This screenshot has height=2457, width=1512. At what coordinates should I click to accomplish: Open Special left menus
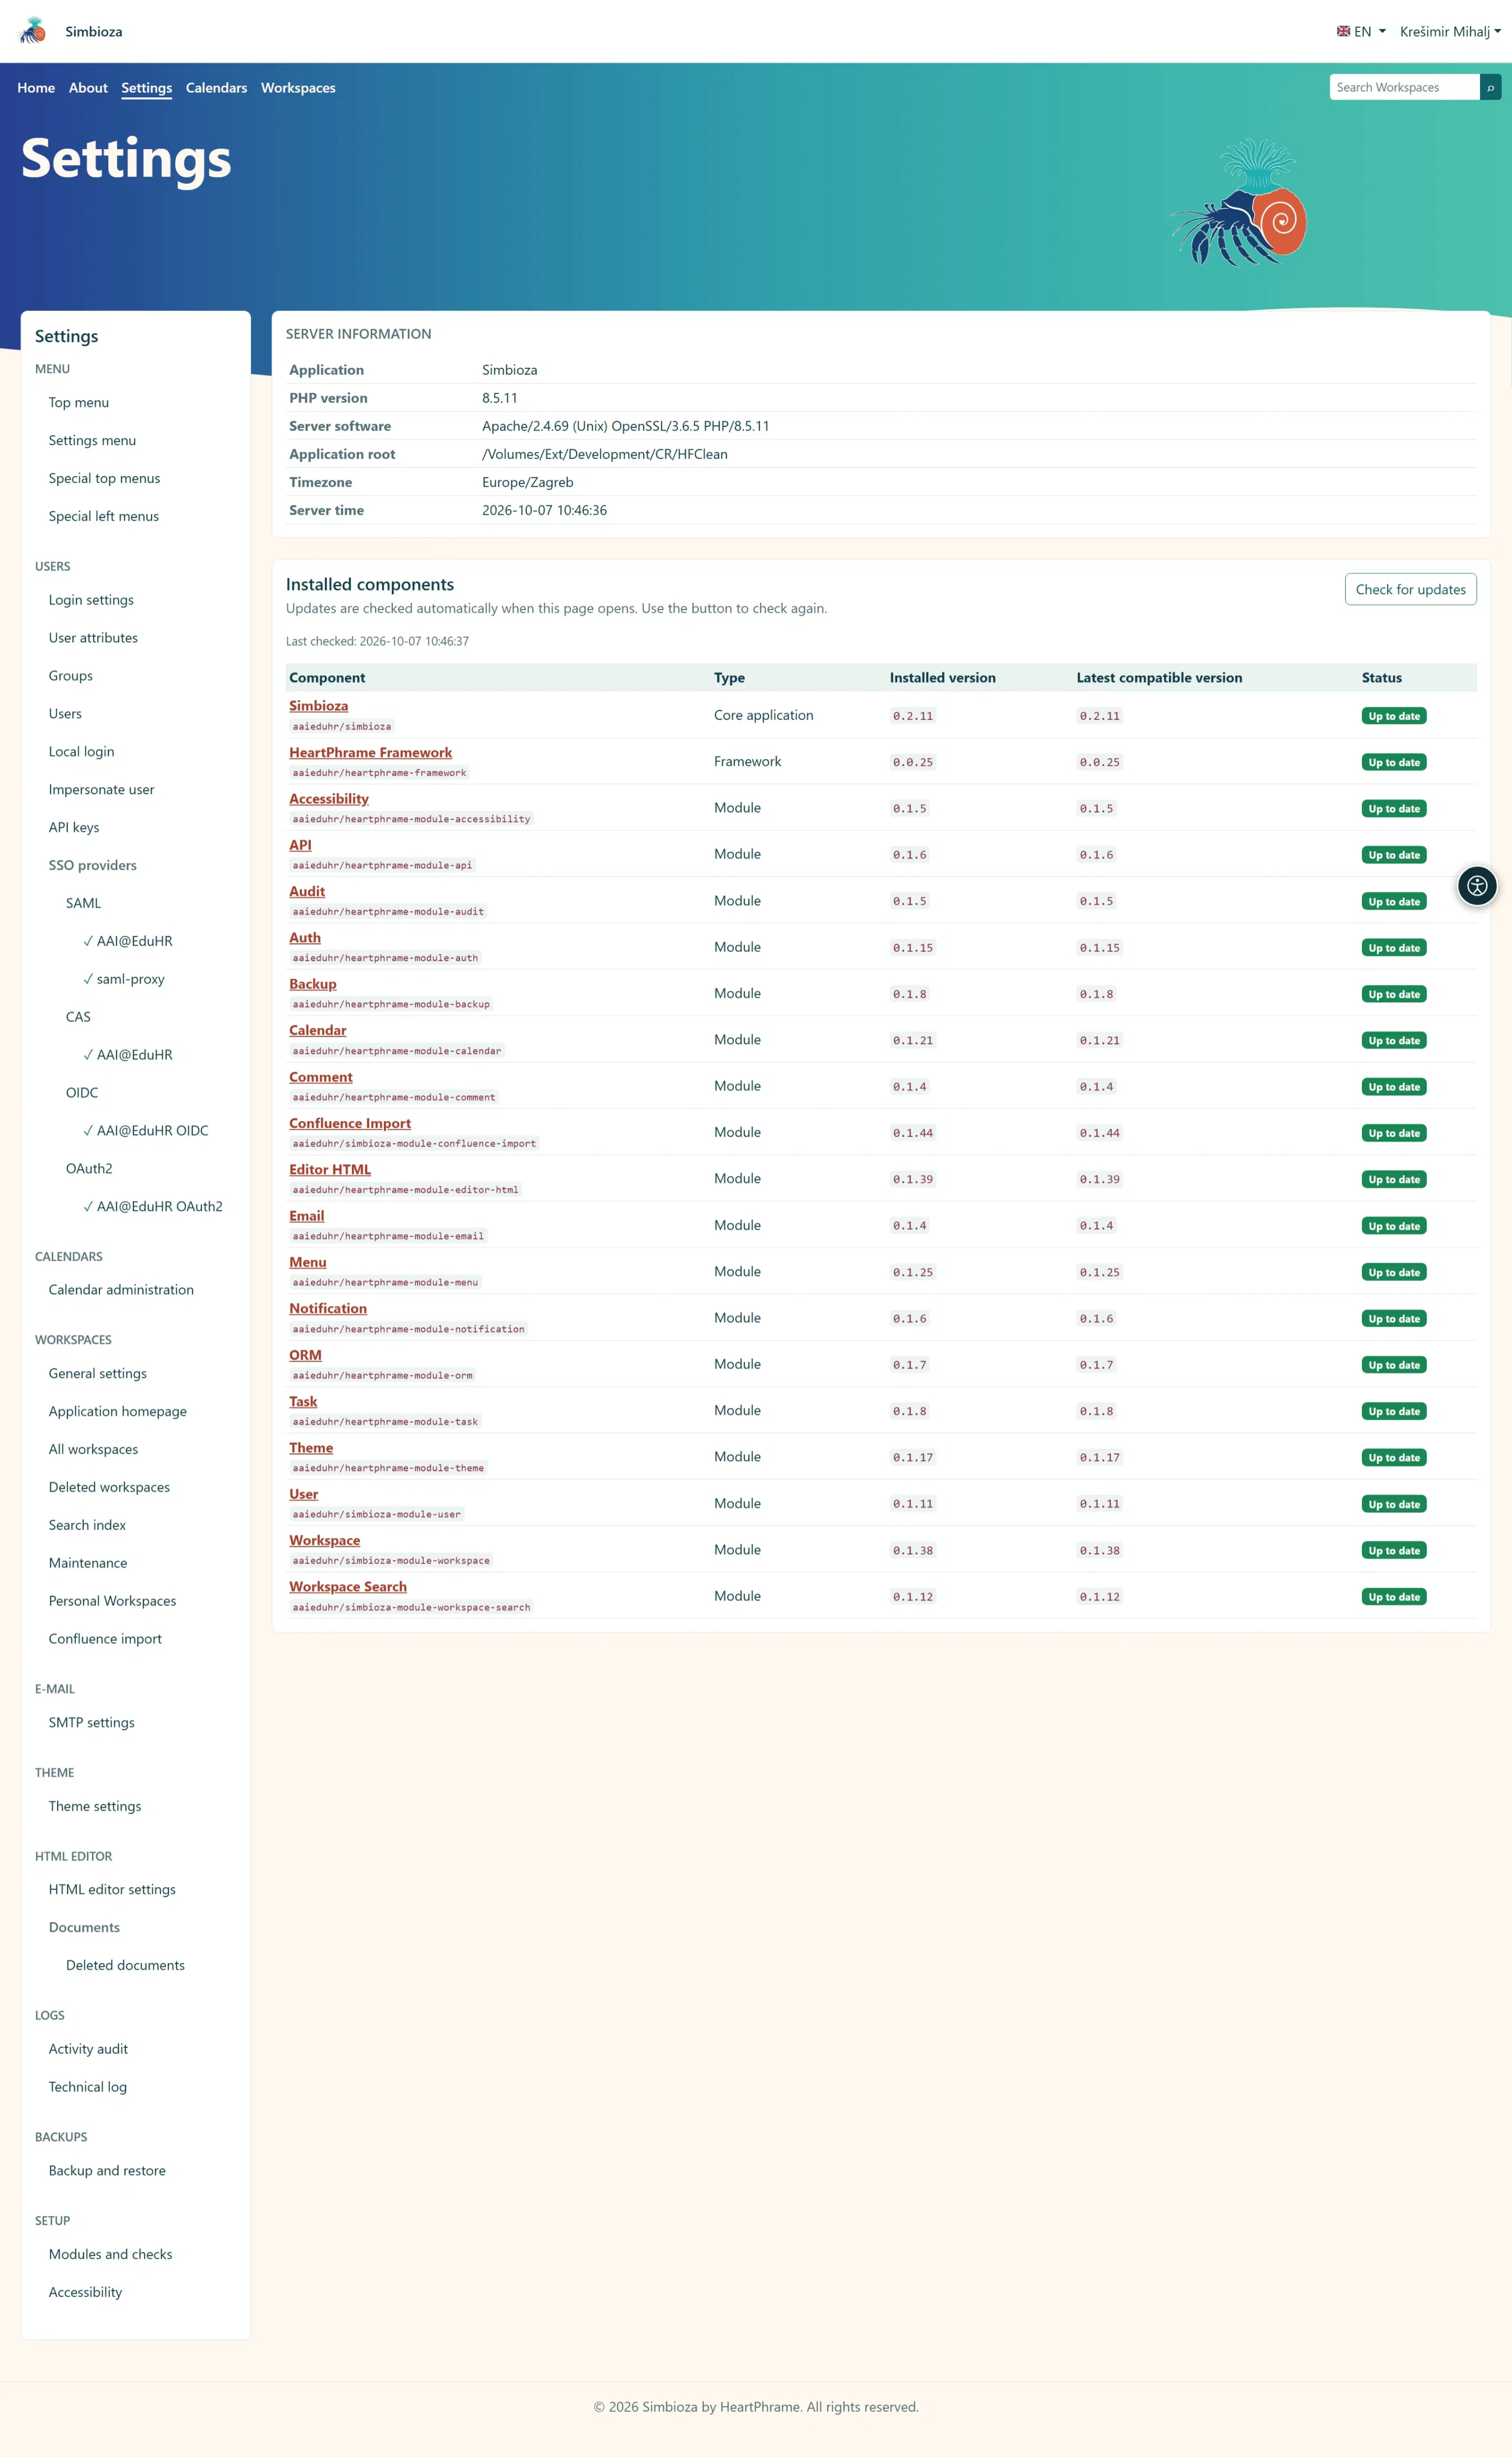coord(104,516)
